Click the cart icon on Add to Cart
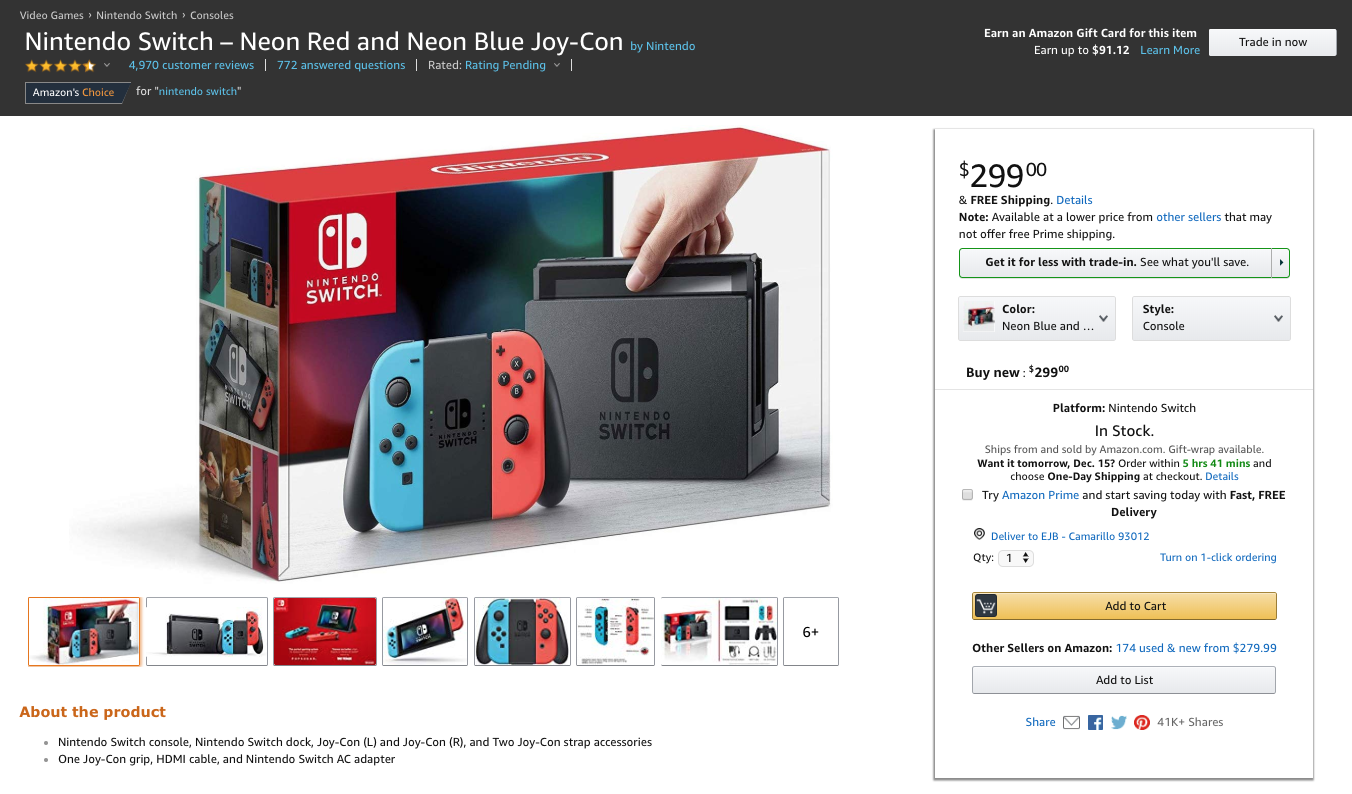The width and height of the screenshot is (1352, 794). point(986,606)
